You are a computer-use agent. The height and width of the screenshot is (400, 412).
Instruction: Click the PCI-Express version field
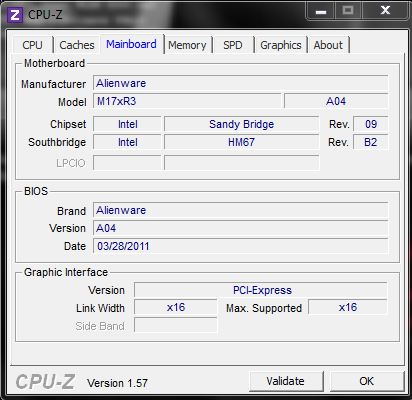point(261,290)
